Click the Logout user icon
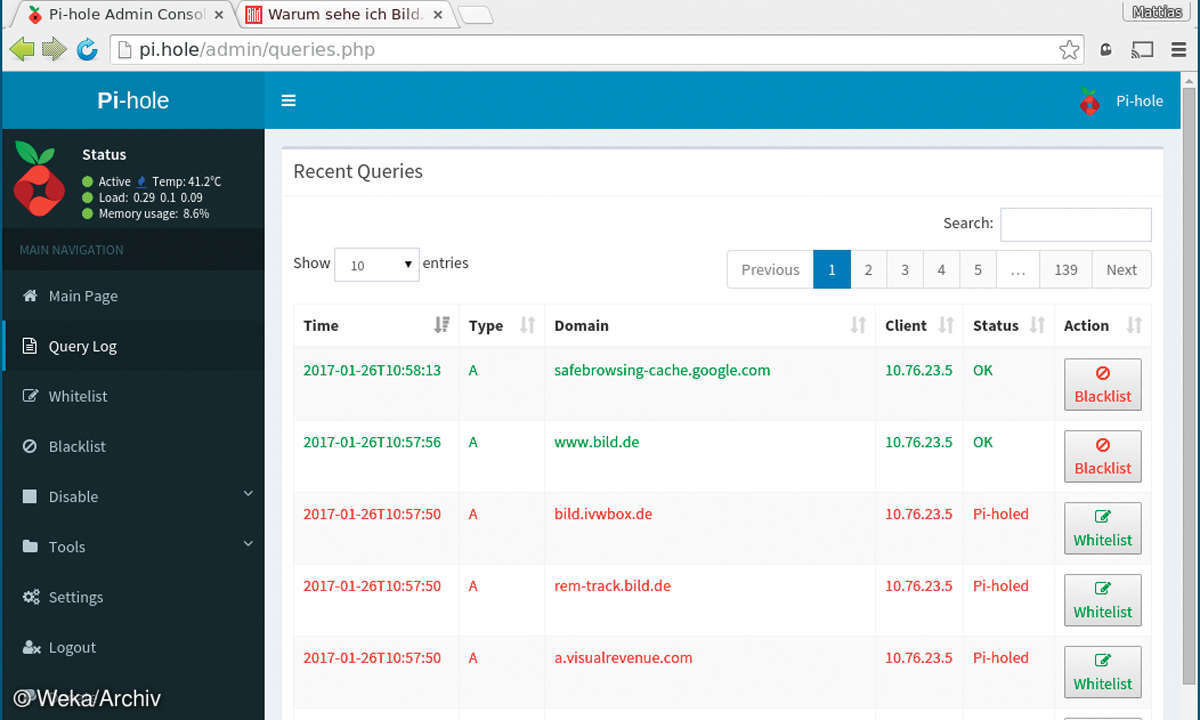The image size is (1200, 720). click(x=30, y=647)
